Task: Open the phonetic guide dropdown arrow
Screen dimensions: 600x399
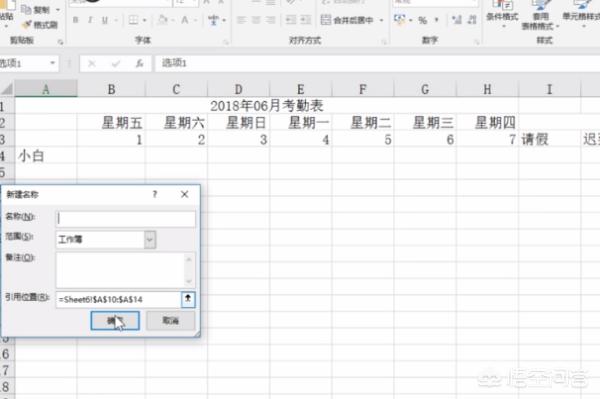Action: [x=224, y=20]
